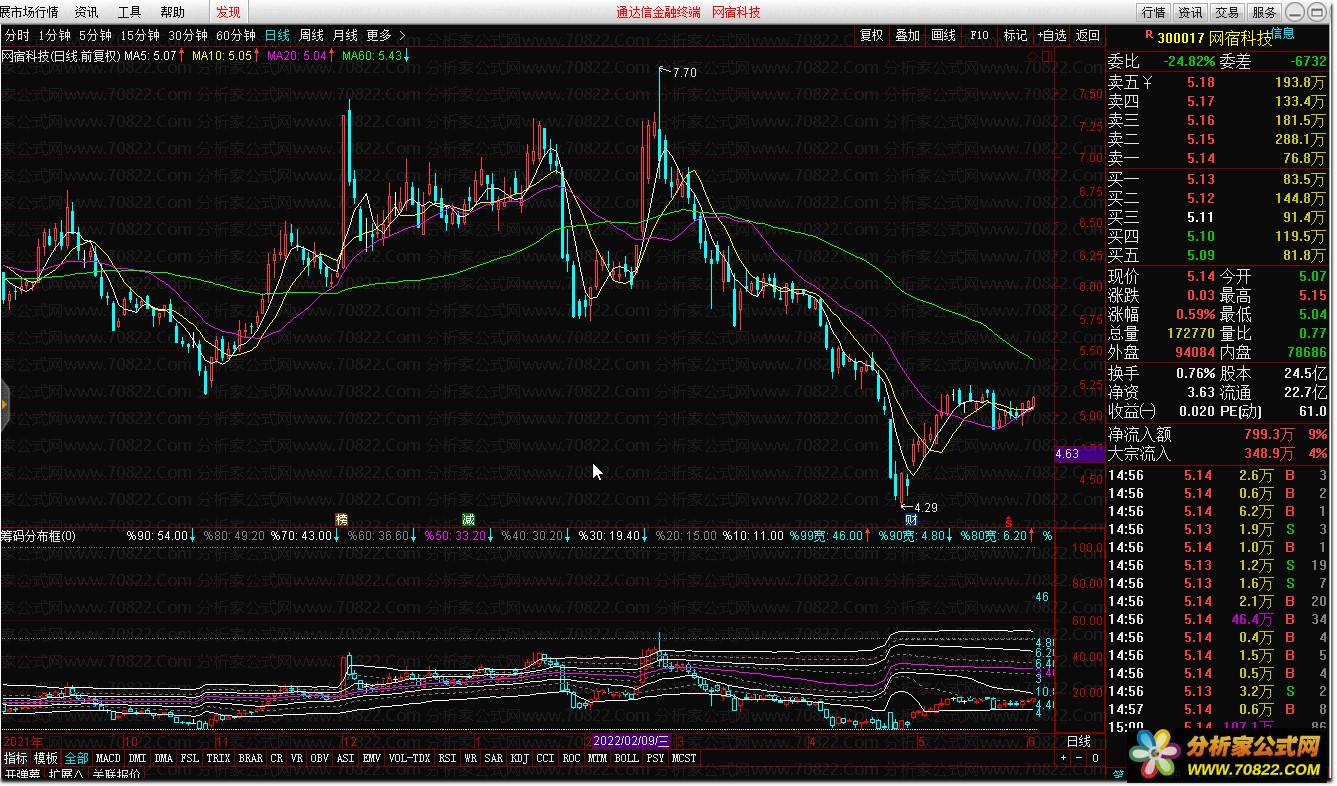Image resolution: width=1337 pixels, height=786 pixels.
Task: Switch to 分时 time-sharing chart
Action: tap(17, 35)
